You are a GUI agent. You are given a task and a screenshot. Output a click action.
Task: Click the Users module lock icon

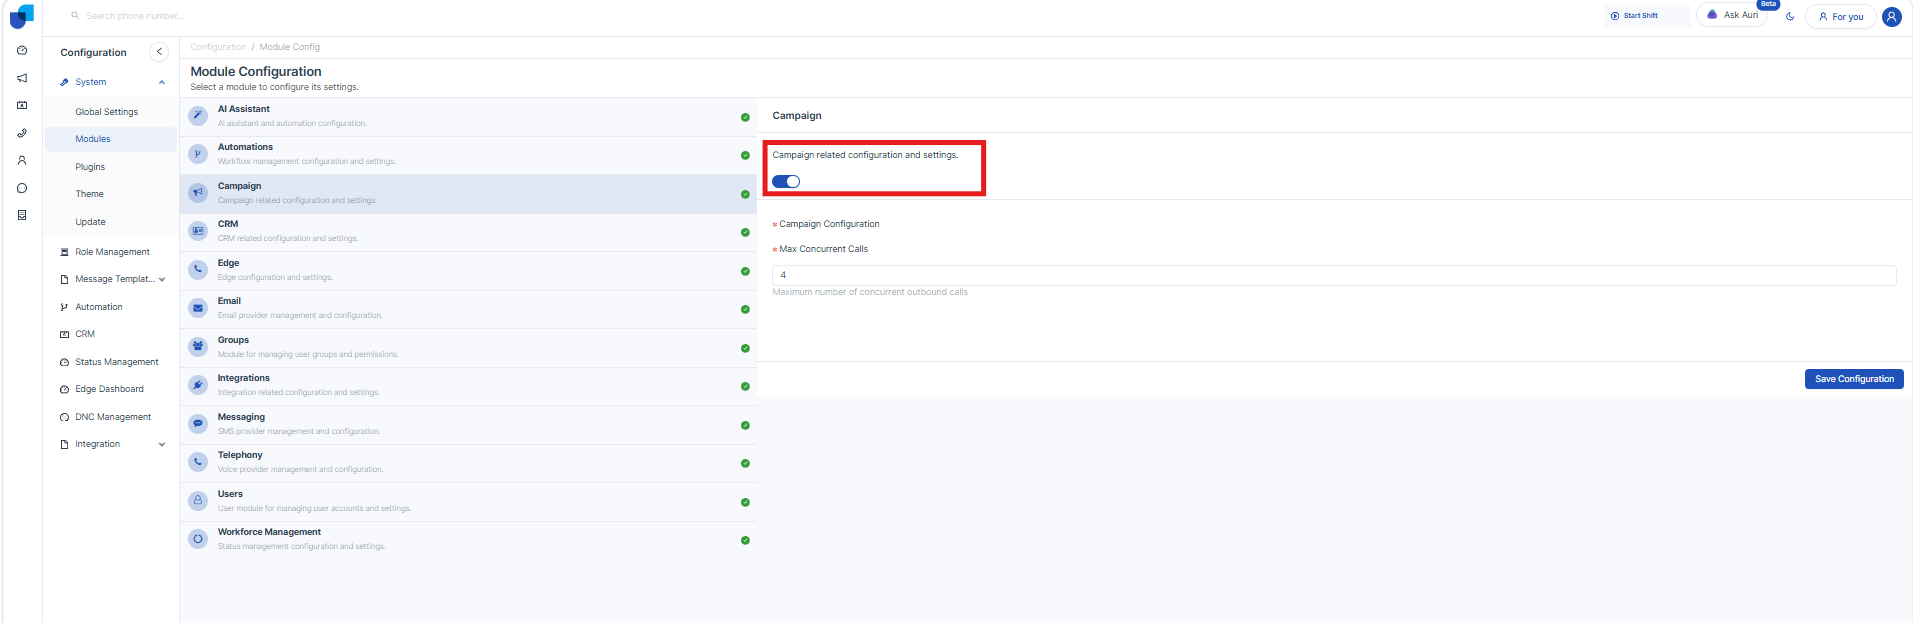tap(198, 500)
